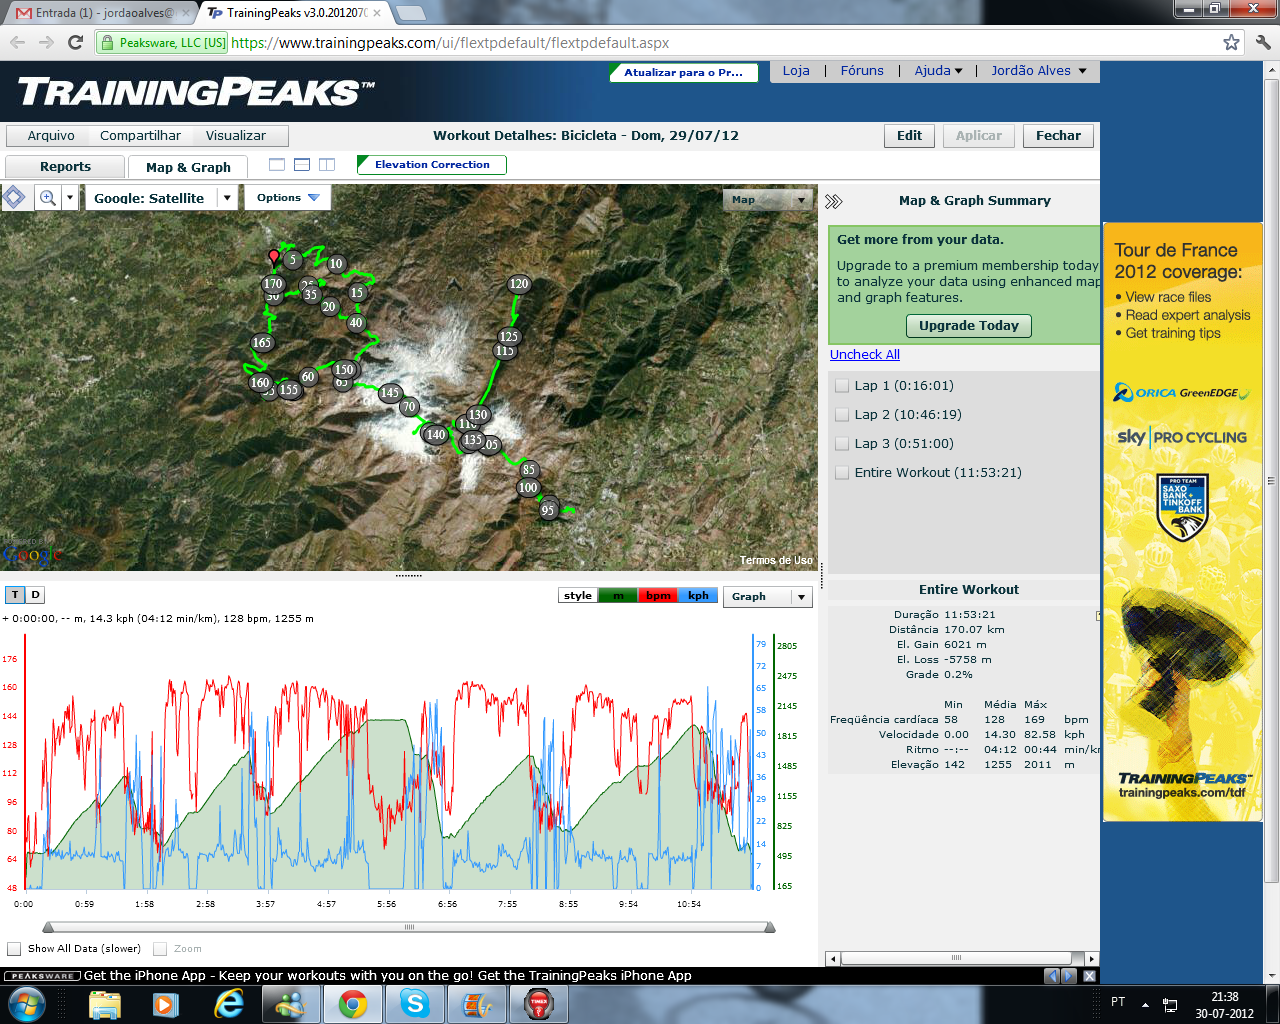Open Elevation Correction

[x=432, y=165]
